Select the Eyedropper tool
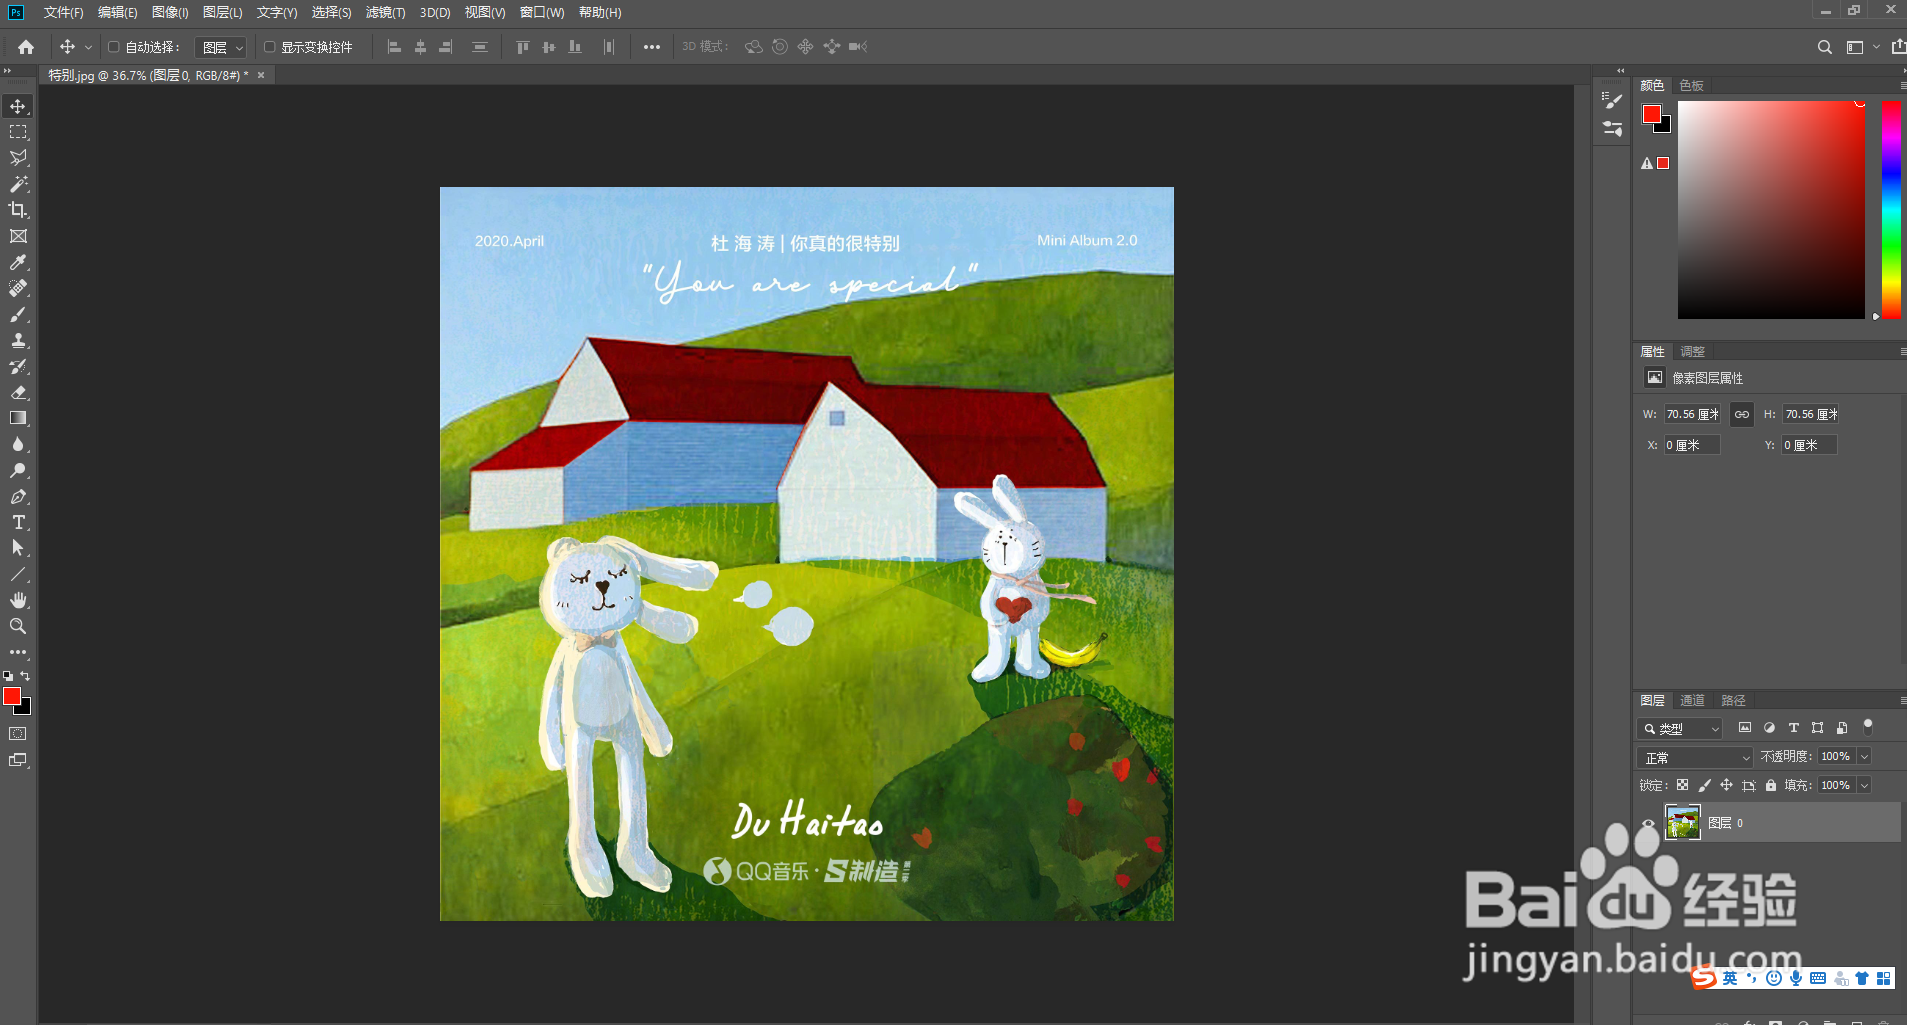This screenshot has height=1025, width=1907. [18, 262]
